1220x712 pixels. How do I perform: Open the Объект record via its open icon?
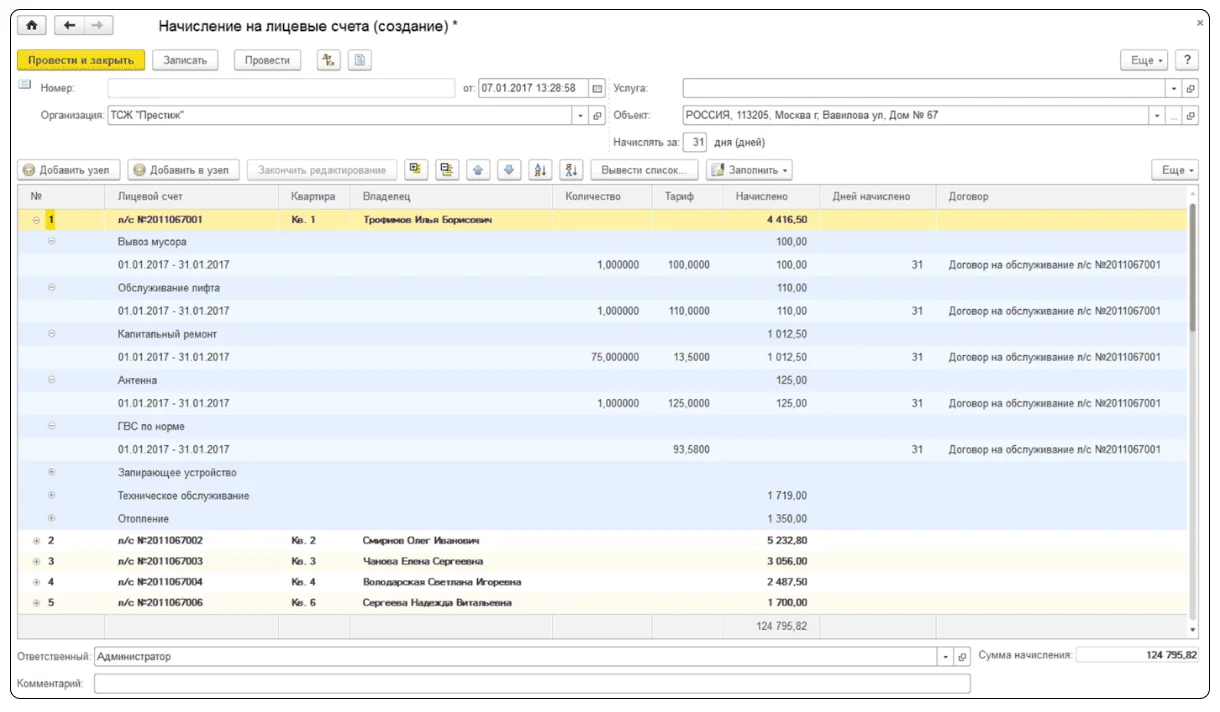pyautogui.click(x=1190, y=115)
